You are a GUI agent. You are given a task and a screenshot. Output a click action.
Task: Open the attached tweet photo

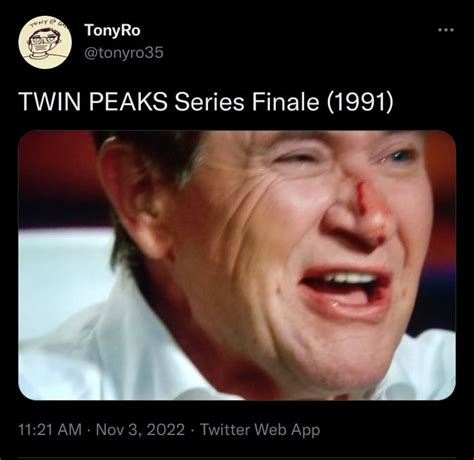(237, 265)
